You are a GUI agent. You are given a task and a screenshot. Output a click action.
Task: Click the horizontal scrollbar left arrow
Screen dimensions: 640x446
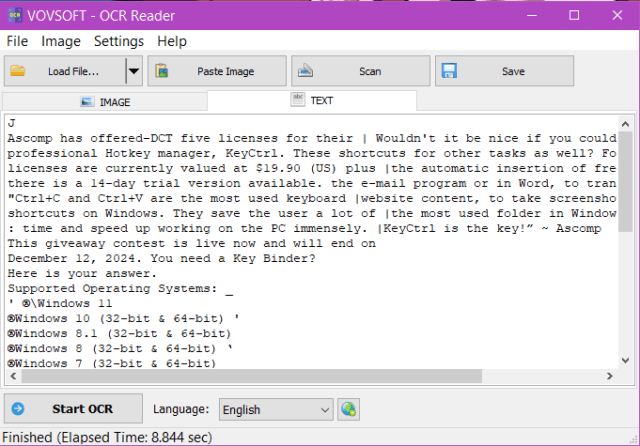(13, 376)
